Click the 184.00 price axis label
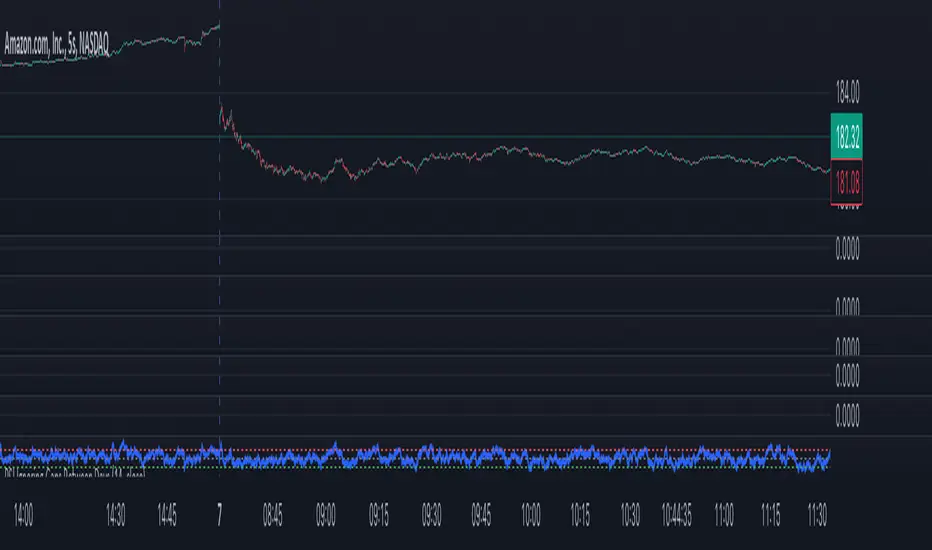 [846, 94]
